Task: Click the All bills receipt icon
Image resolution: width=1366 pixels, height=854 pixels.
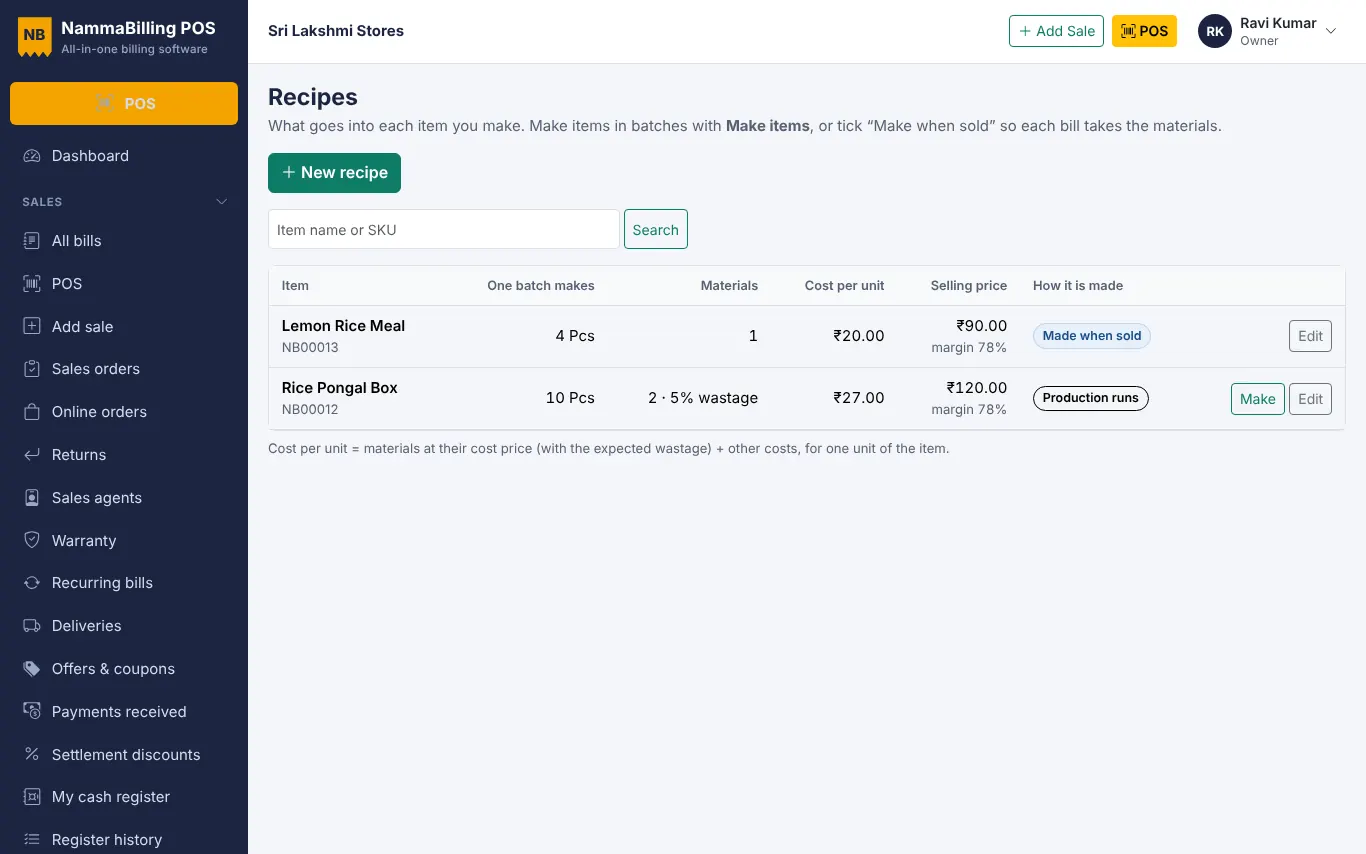Action: (32, 241)
